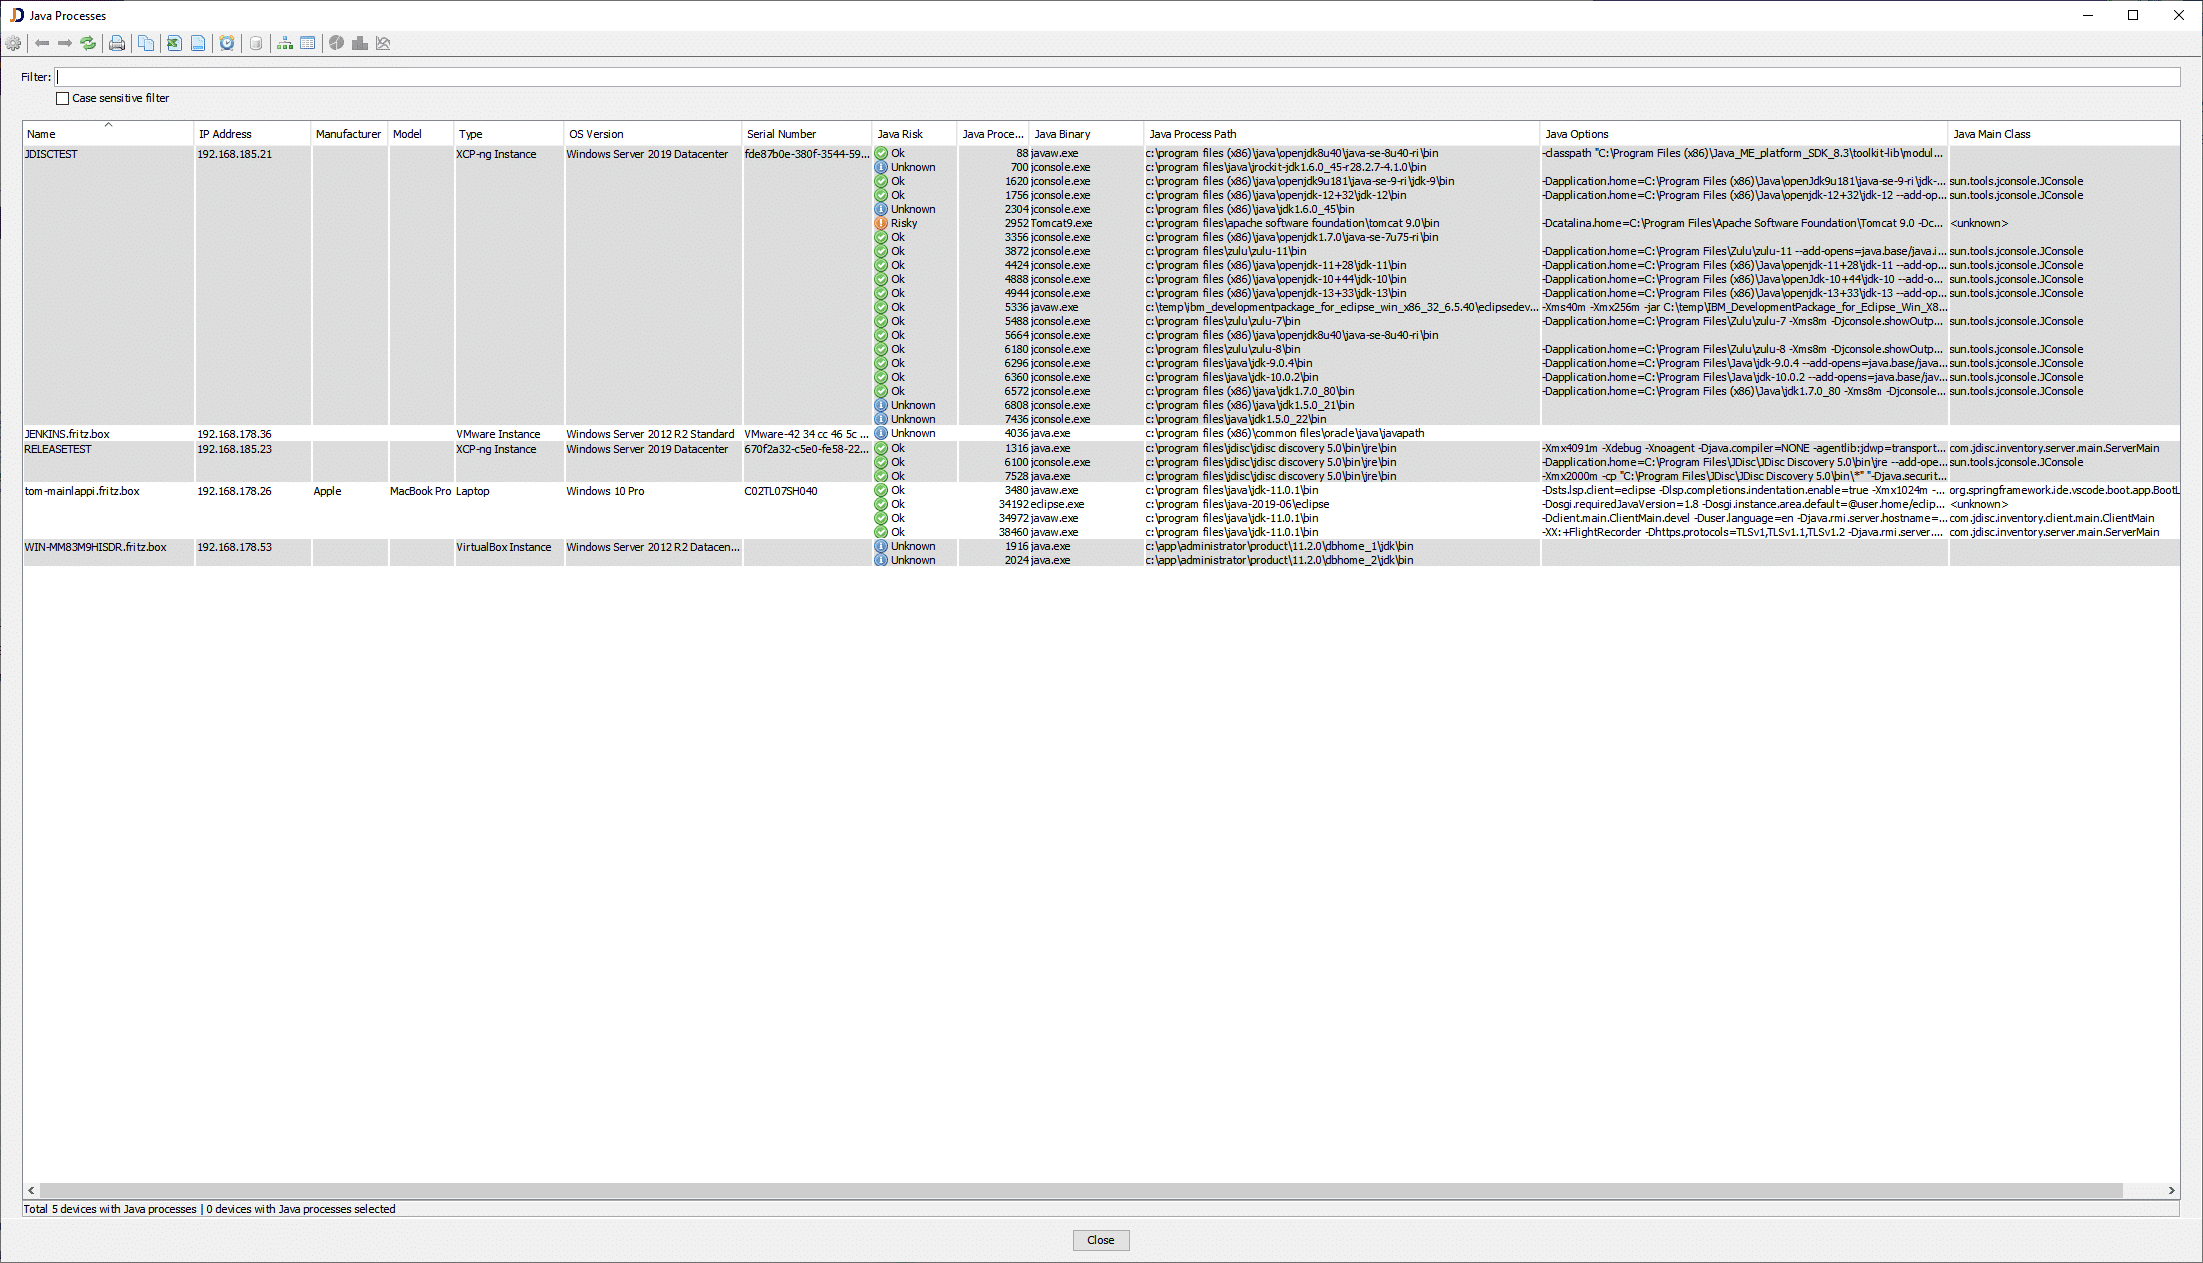
Task: Navigate forward using the right arrow icon
Action: point(65,43)
